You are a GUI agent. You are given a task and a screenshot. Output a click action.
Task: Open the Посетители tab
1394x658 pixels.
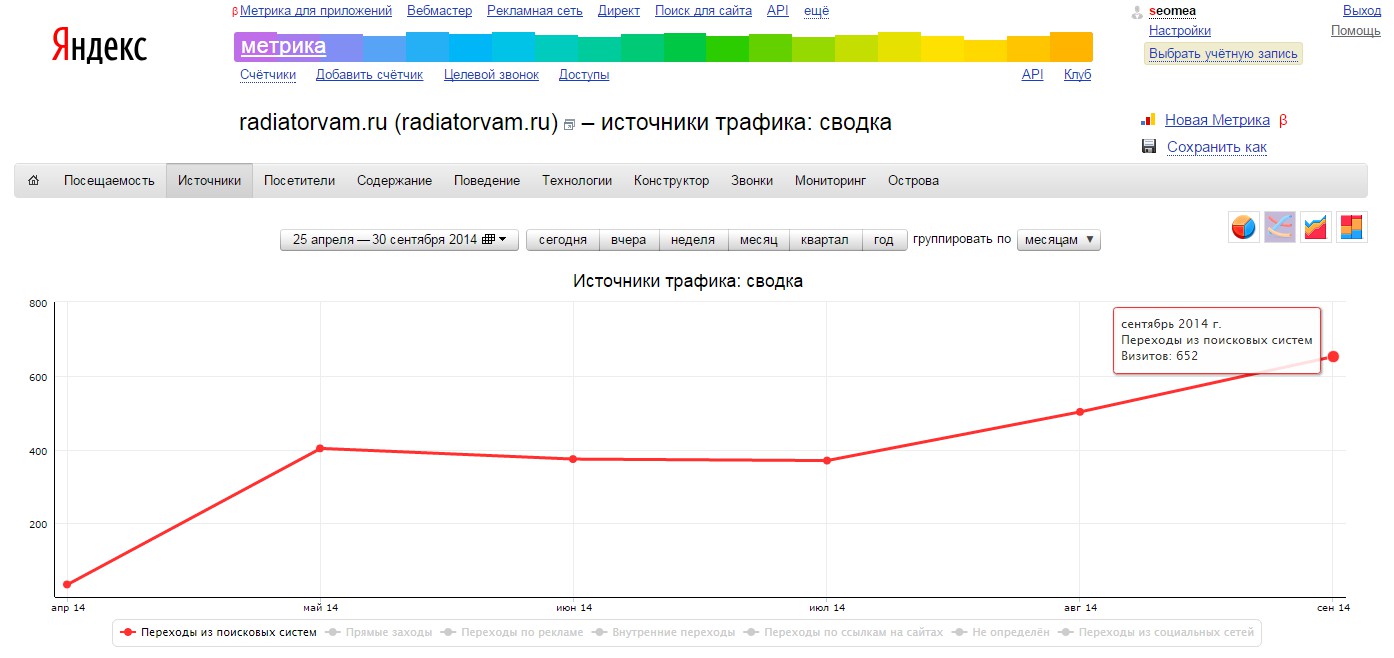coord(299,181)
